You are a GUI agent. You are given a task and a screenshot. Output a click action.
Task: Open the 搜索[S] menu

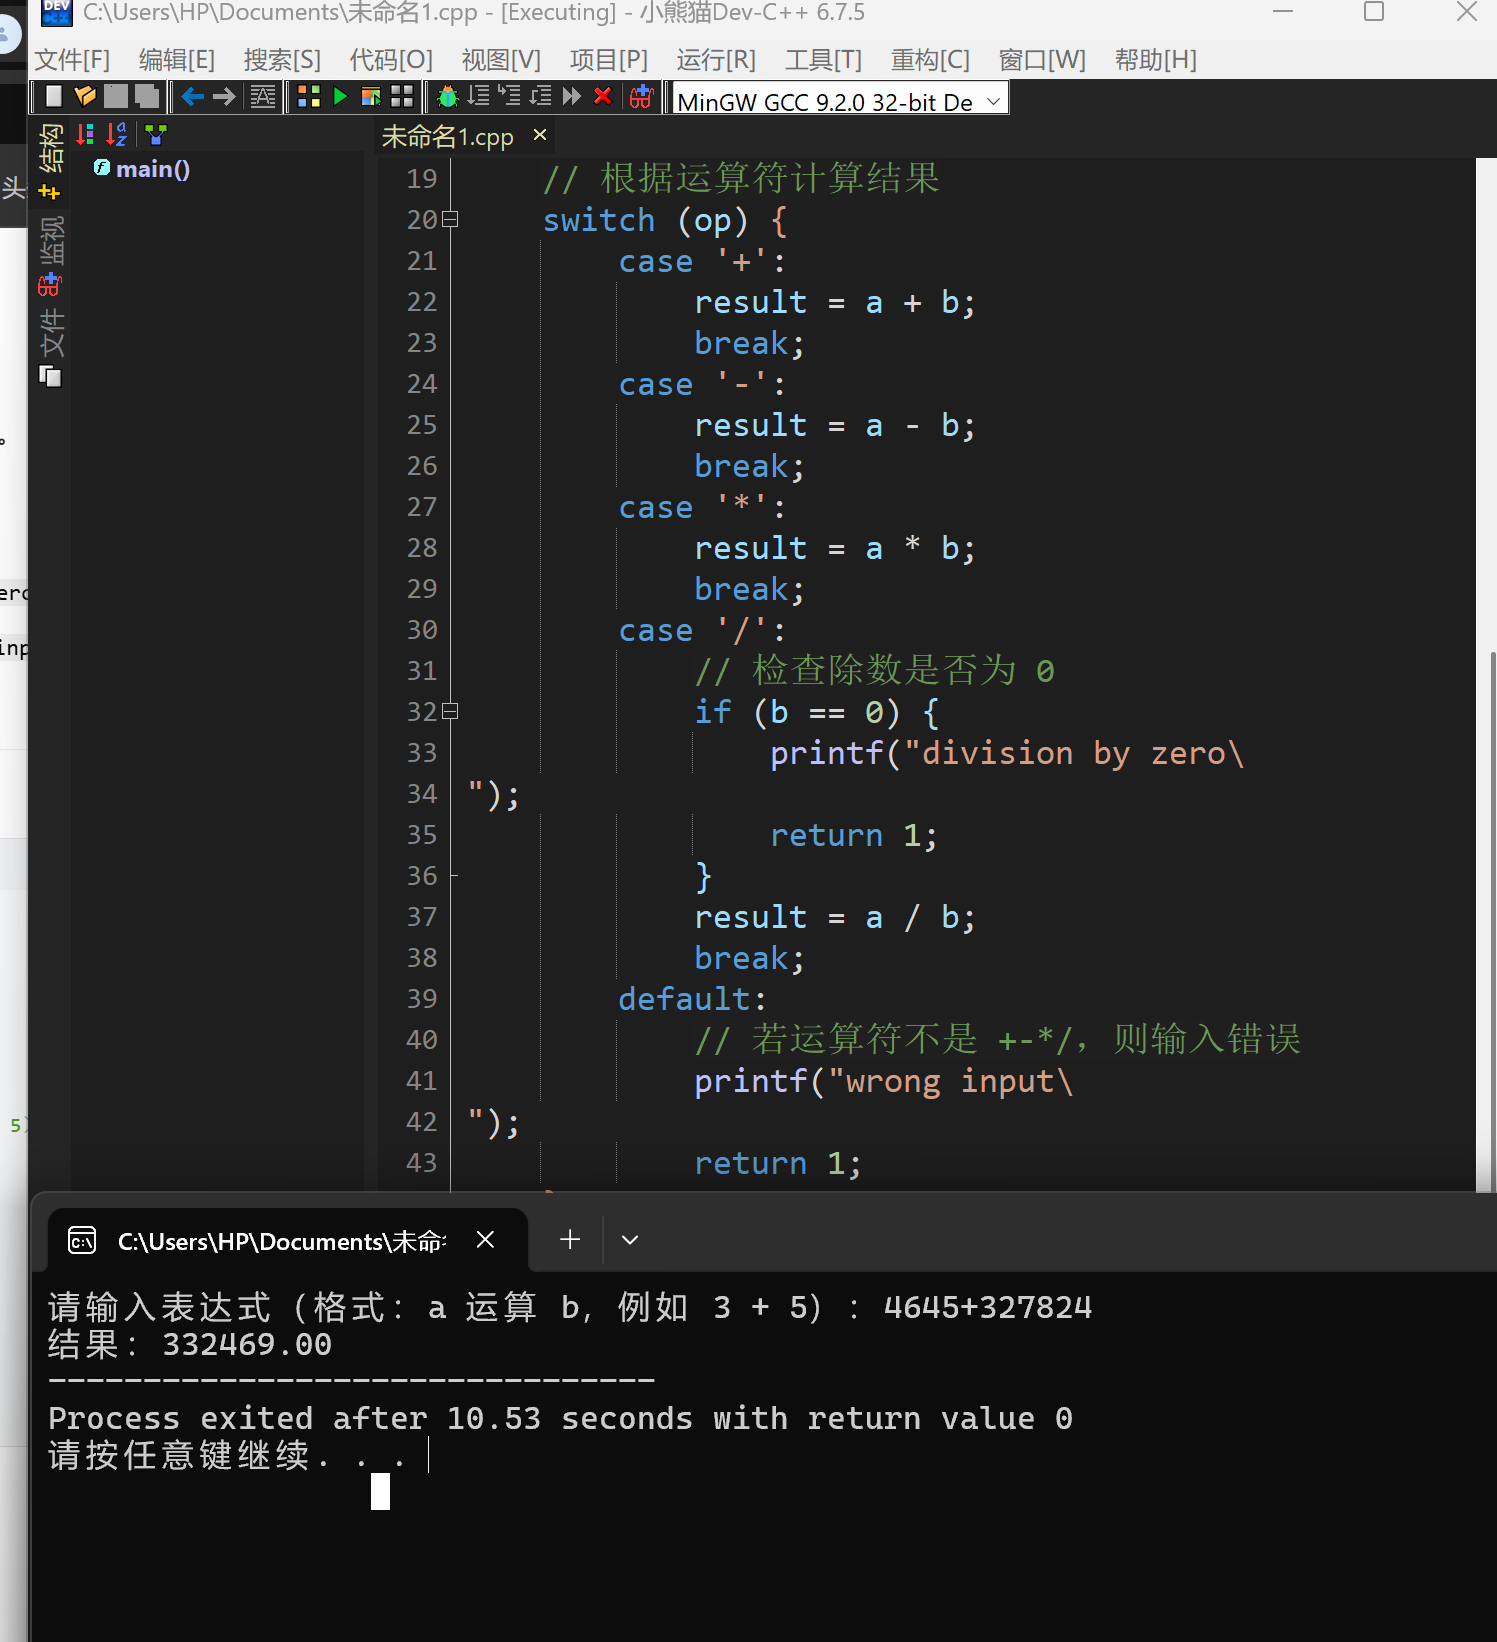282,60
